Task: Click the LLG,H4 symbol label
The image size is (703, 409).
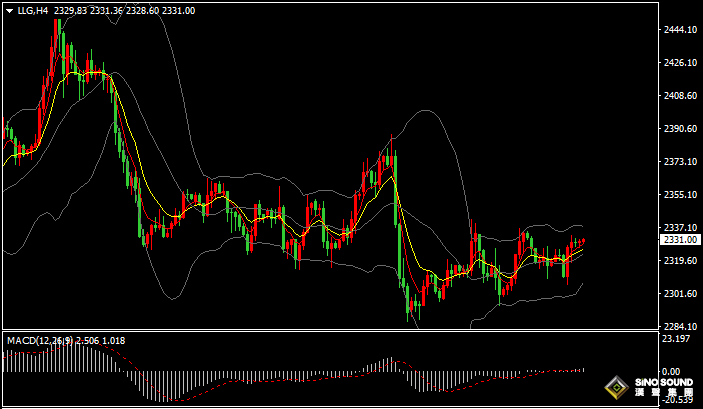Action: point(31,10)
